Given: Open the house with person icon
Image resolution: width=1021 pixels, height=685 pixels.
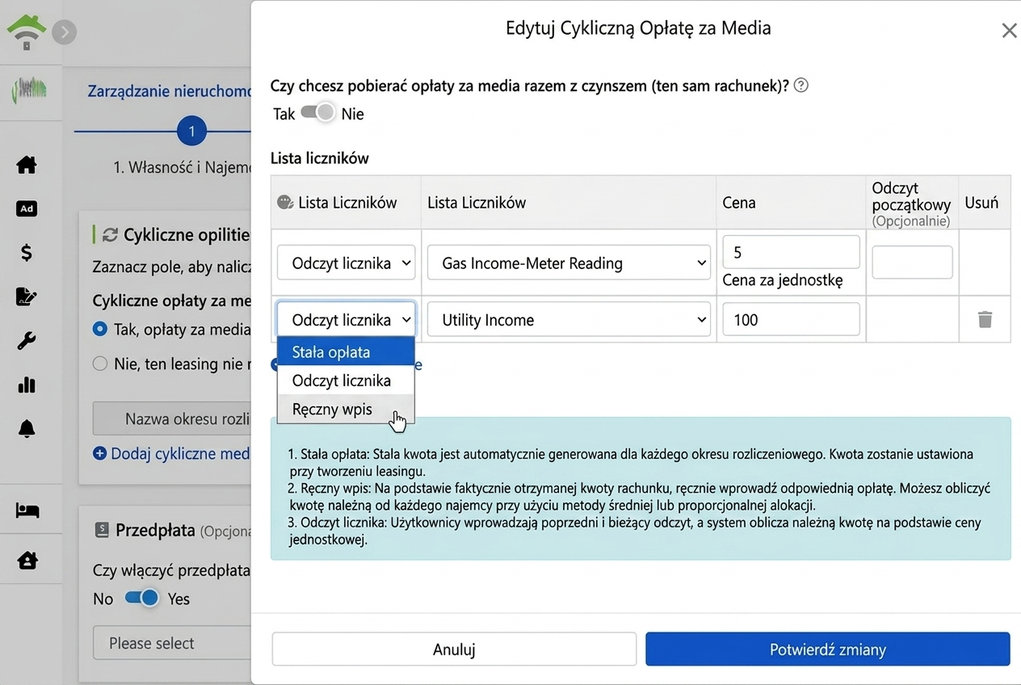Looking at the screenshot, I should tap(27, 560).
